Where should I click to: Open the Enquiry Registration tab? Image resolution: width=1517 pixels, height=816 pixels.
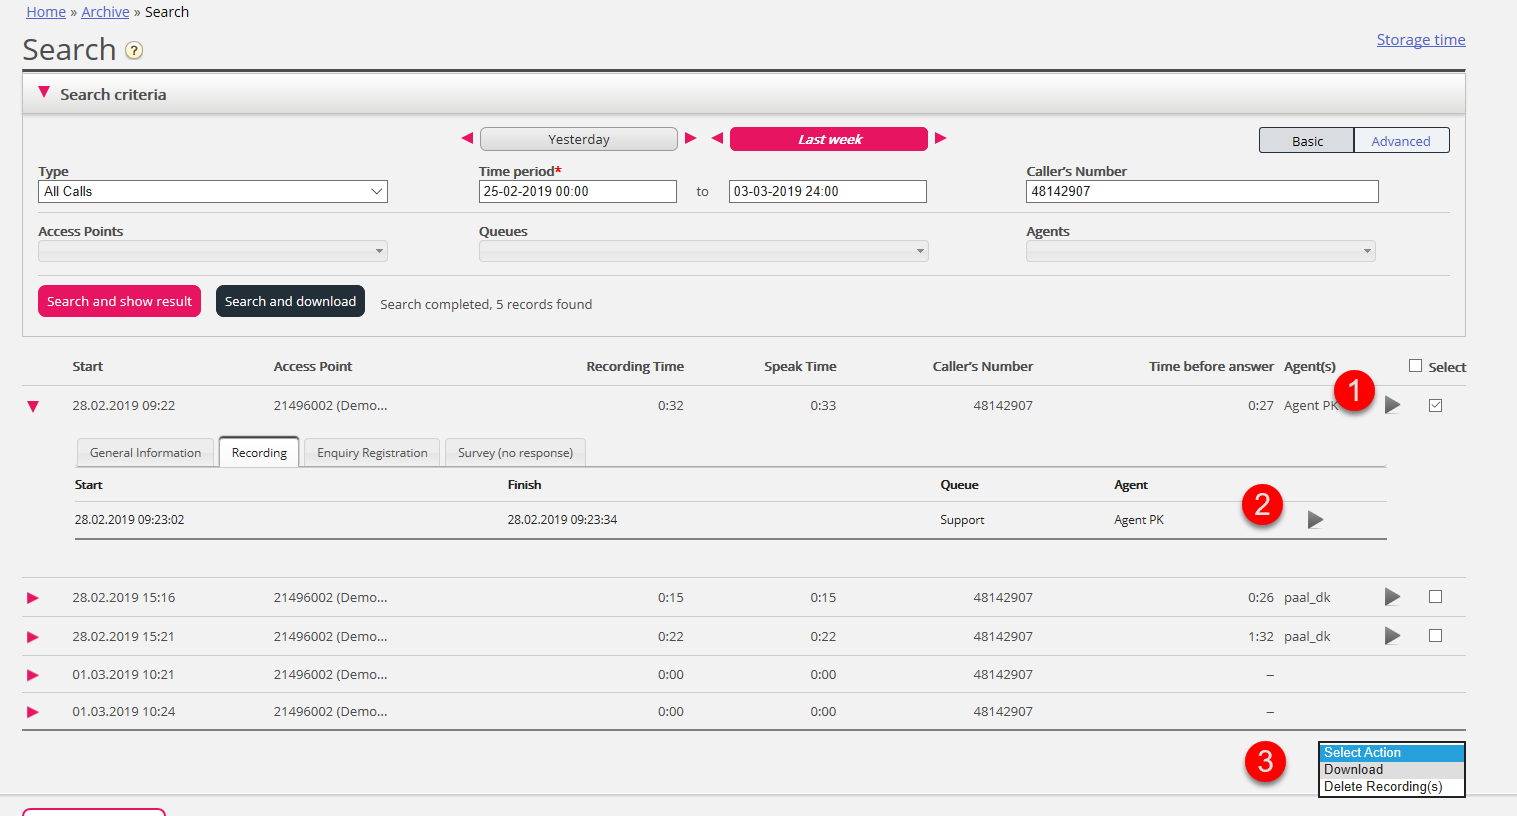(x=372, y=453)
